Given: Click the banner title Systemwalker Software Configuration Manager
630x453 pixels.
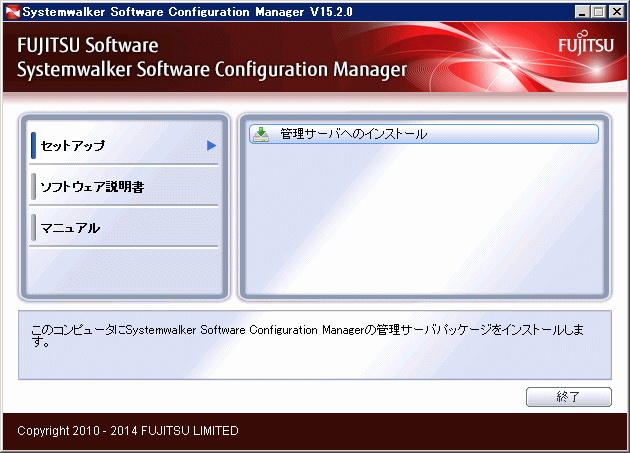Looking at the screenshot, I should [212, 69].
